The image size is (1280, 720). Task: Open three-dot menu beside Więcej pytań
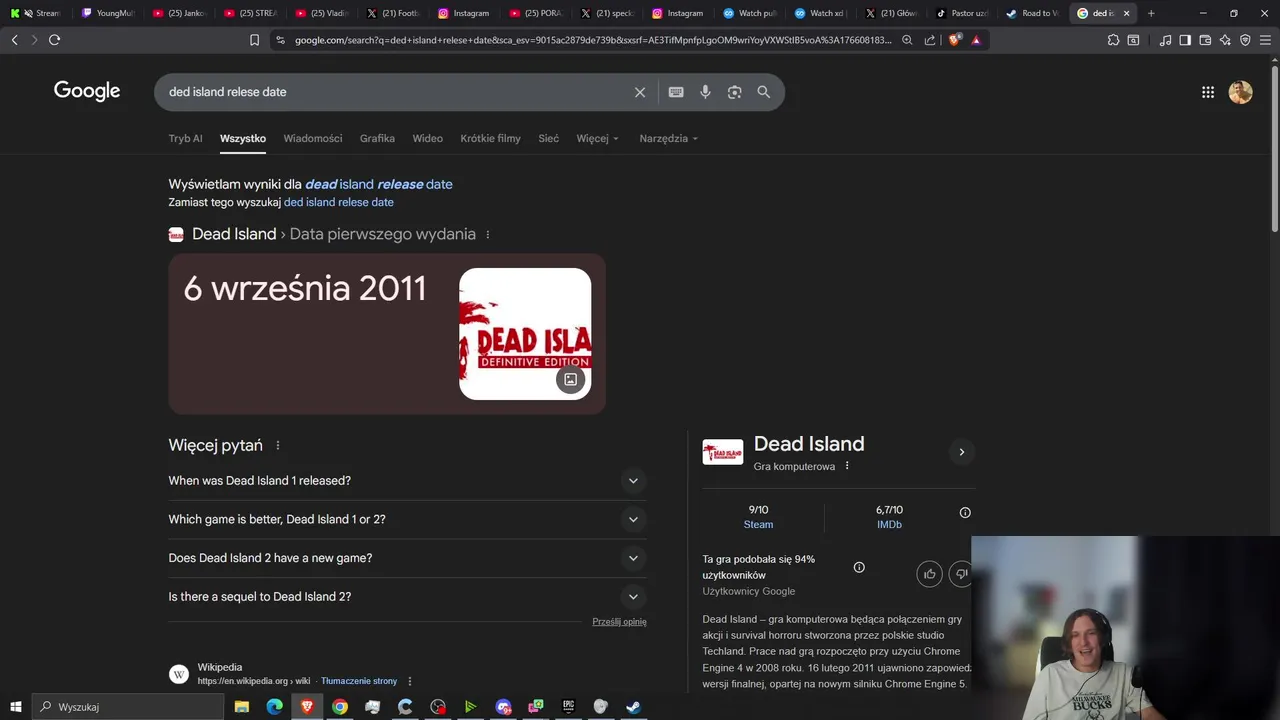pyautogui.click(x=278, y=446)
